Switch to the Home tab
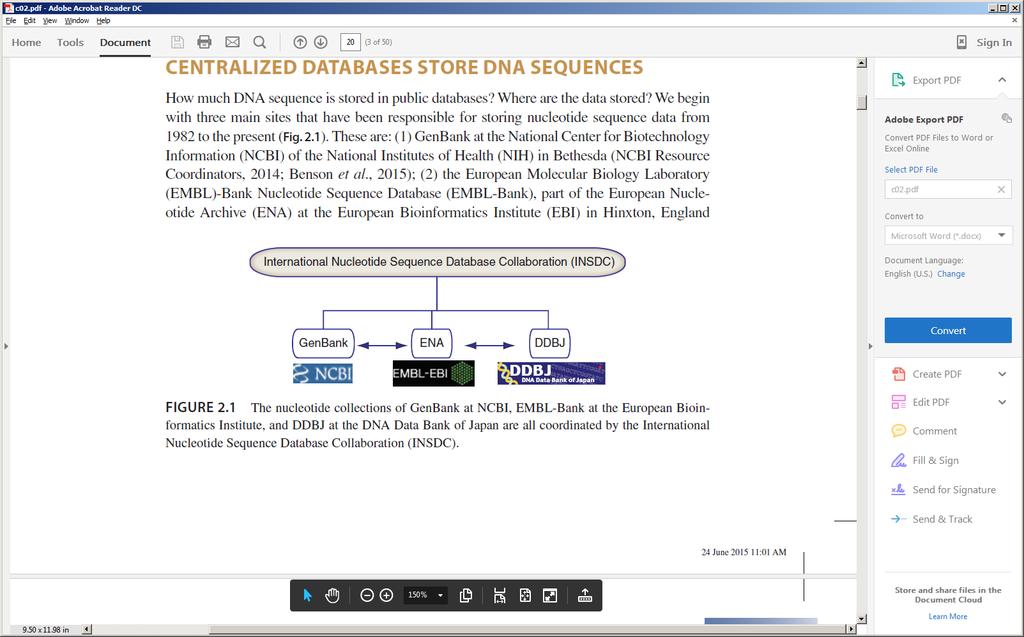Screen dimensions: 1024x637 click(x=26, y=42)
